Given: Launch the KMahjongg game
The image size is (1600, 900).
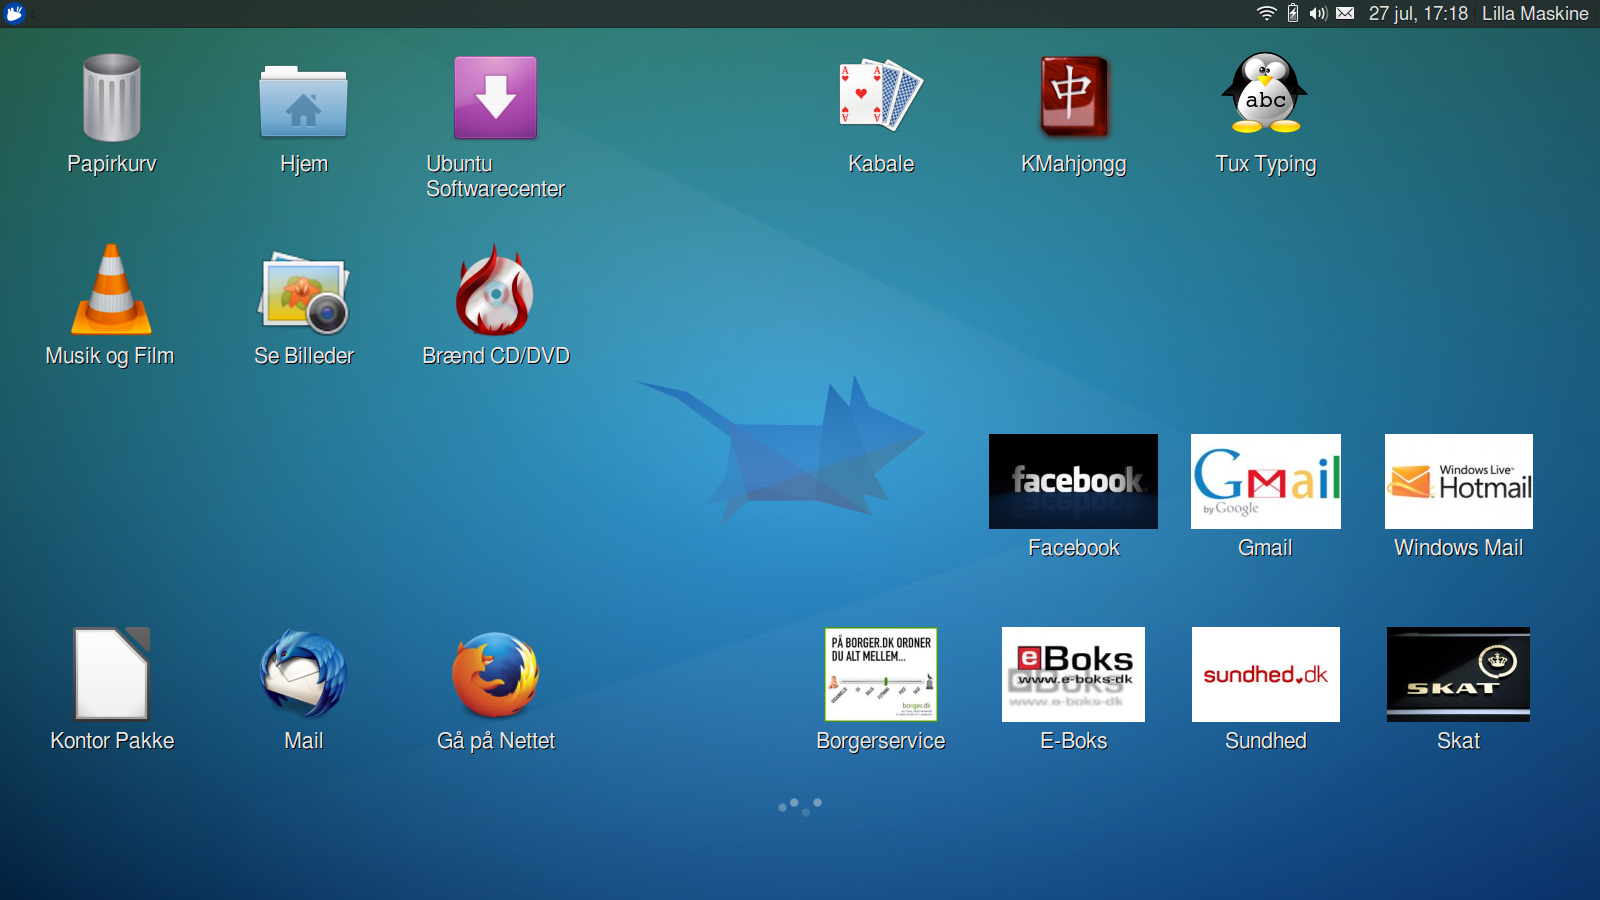Looking at the screenshot, I should point(1073,97).
